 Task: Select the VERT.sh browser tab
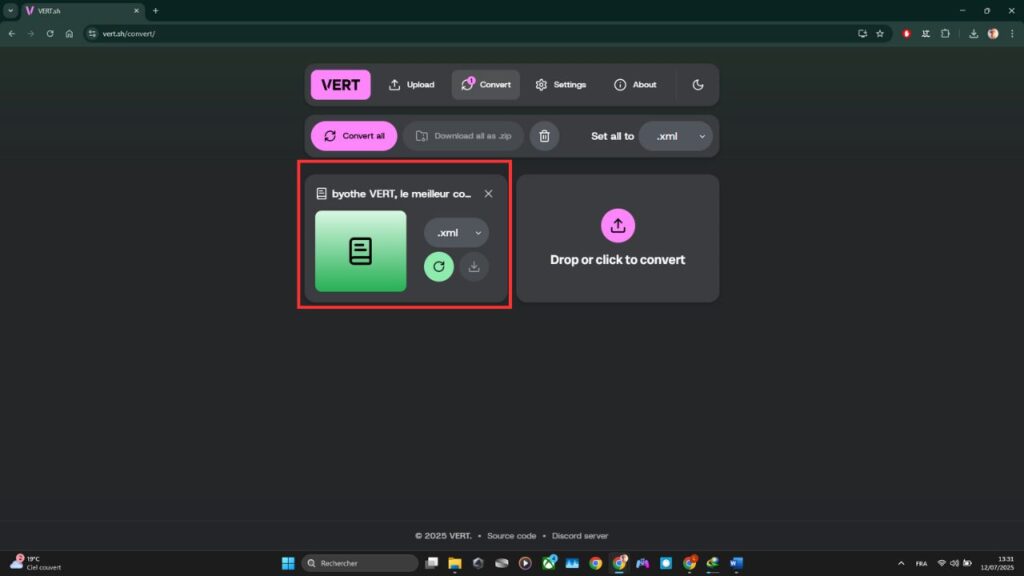(x=82, y=11)
